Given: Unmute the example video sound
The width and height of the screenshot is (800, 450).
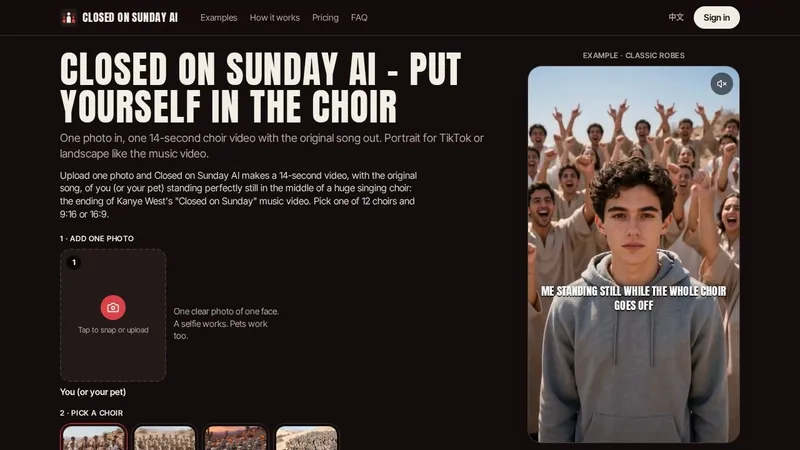Looking at the screenshot, I should coord(721,84).
